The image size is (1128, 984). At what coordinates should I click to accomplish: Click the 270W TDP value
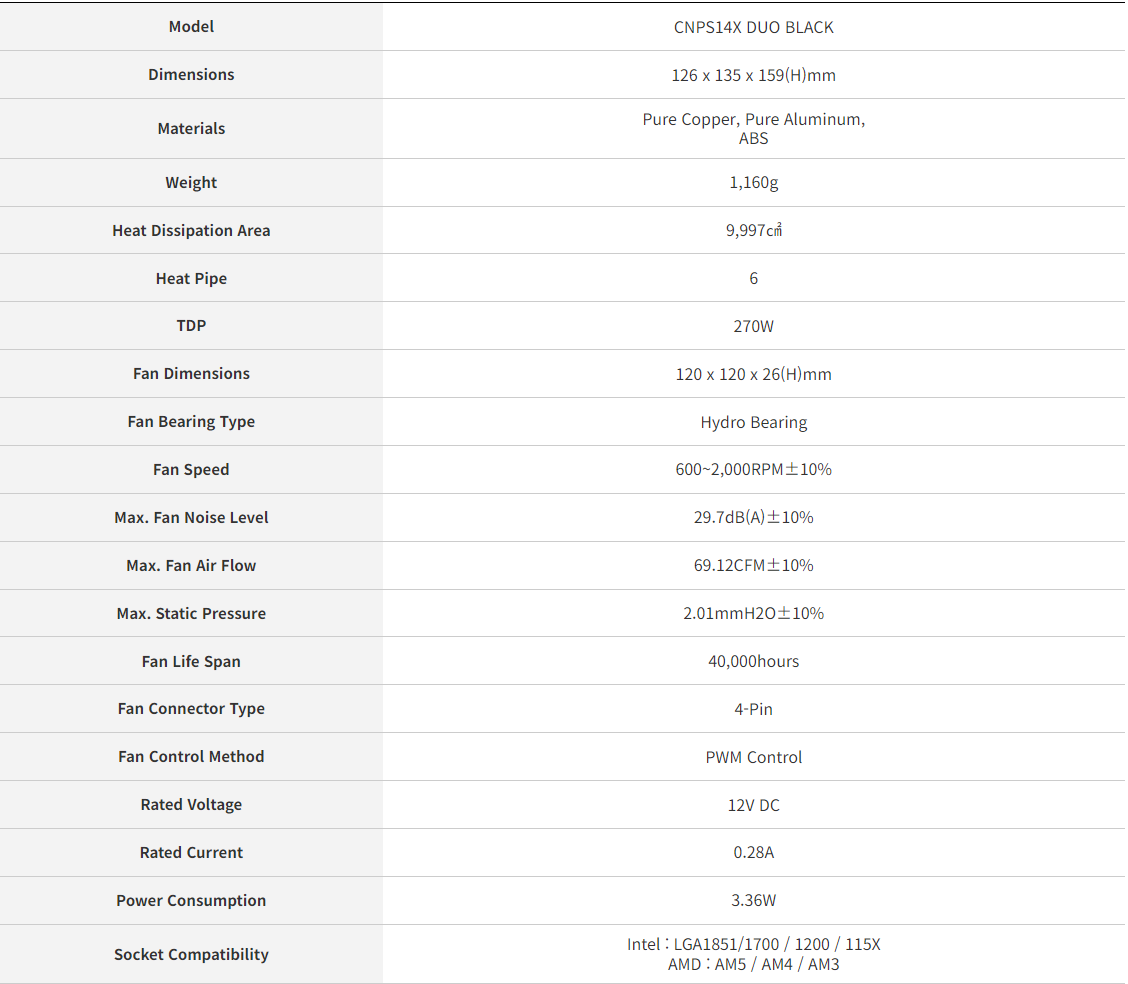point(753,326)
